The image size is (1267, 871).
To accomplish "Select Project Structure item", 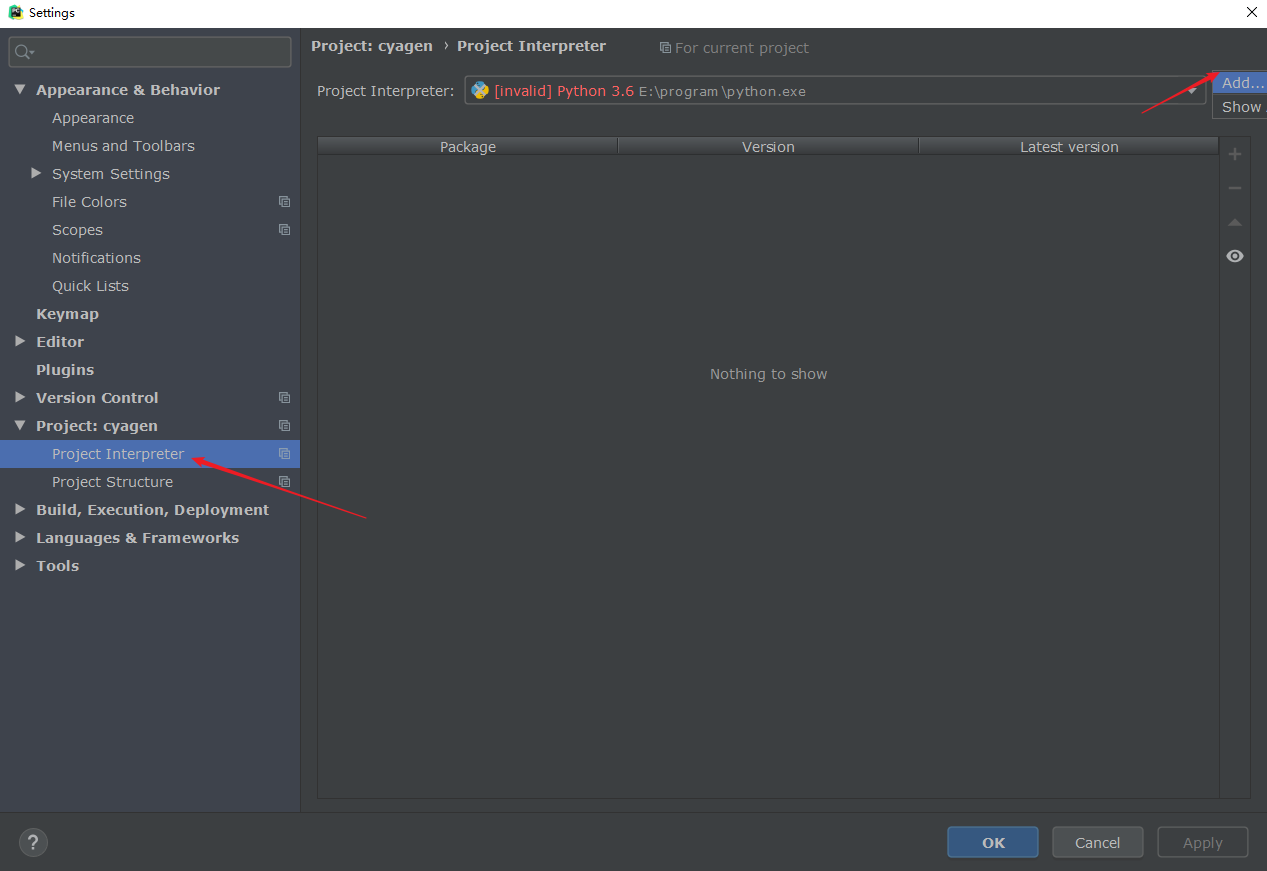I will 112,482.
